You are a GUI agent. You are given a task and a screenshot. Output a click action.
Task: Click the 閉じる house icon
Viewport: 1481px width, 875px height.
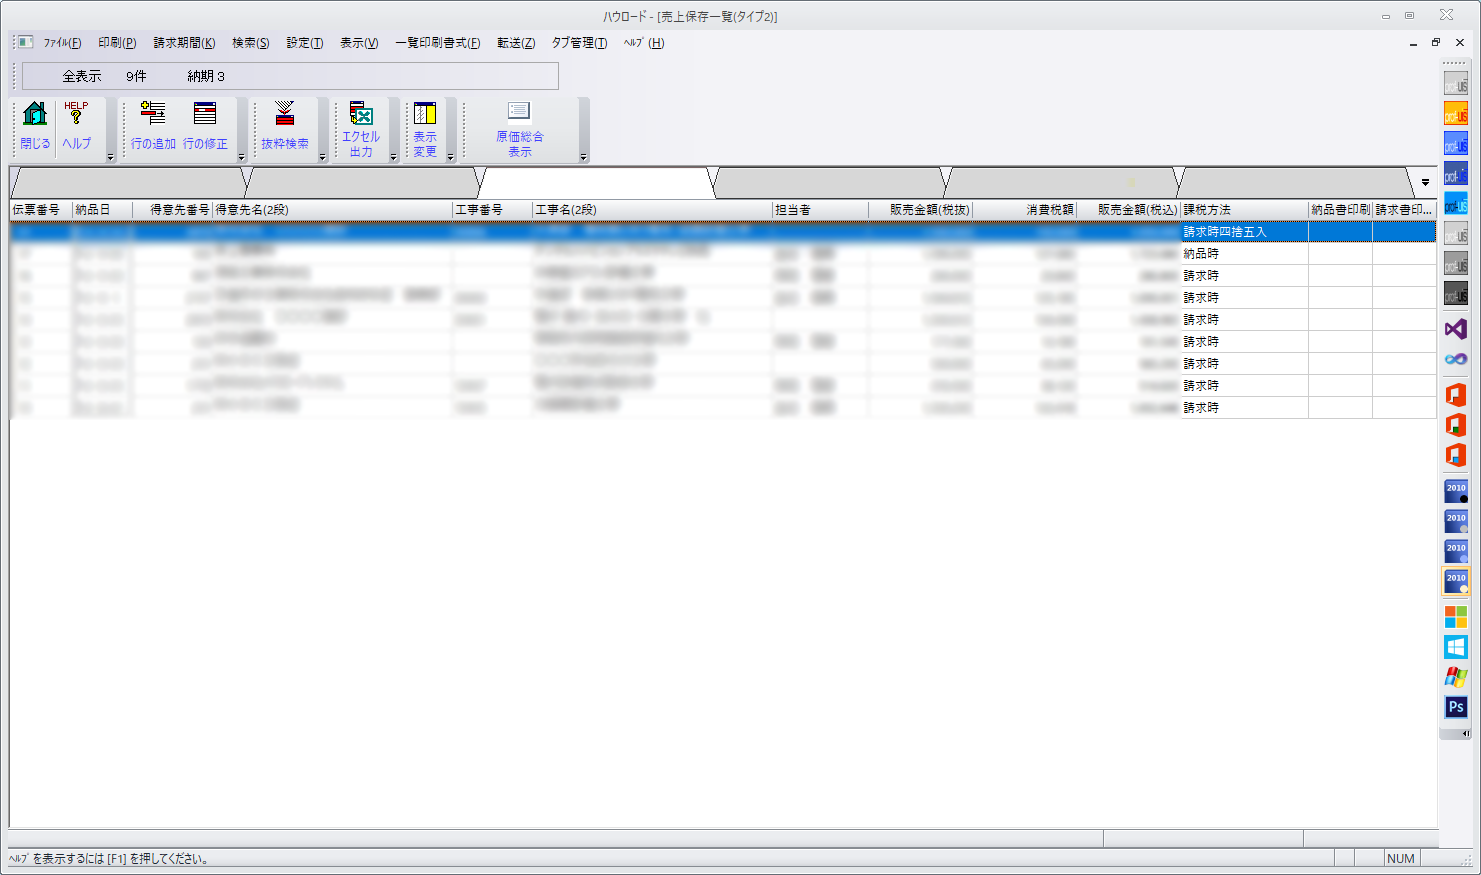click(x=35, y=114)
